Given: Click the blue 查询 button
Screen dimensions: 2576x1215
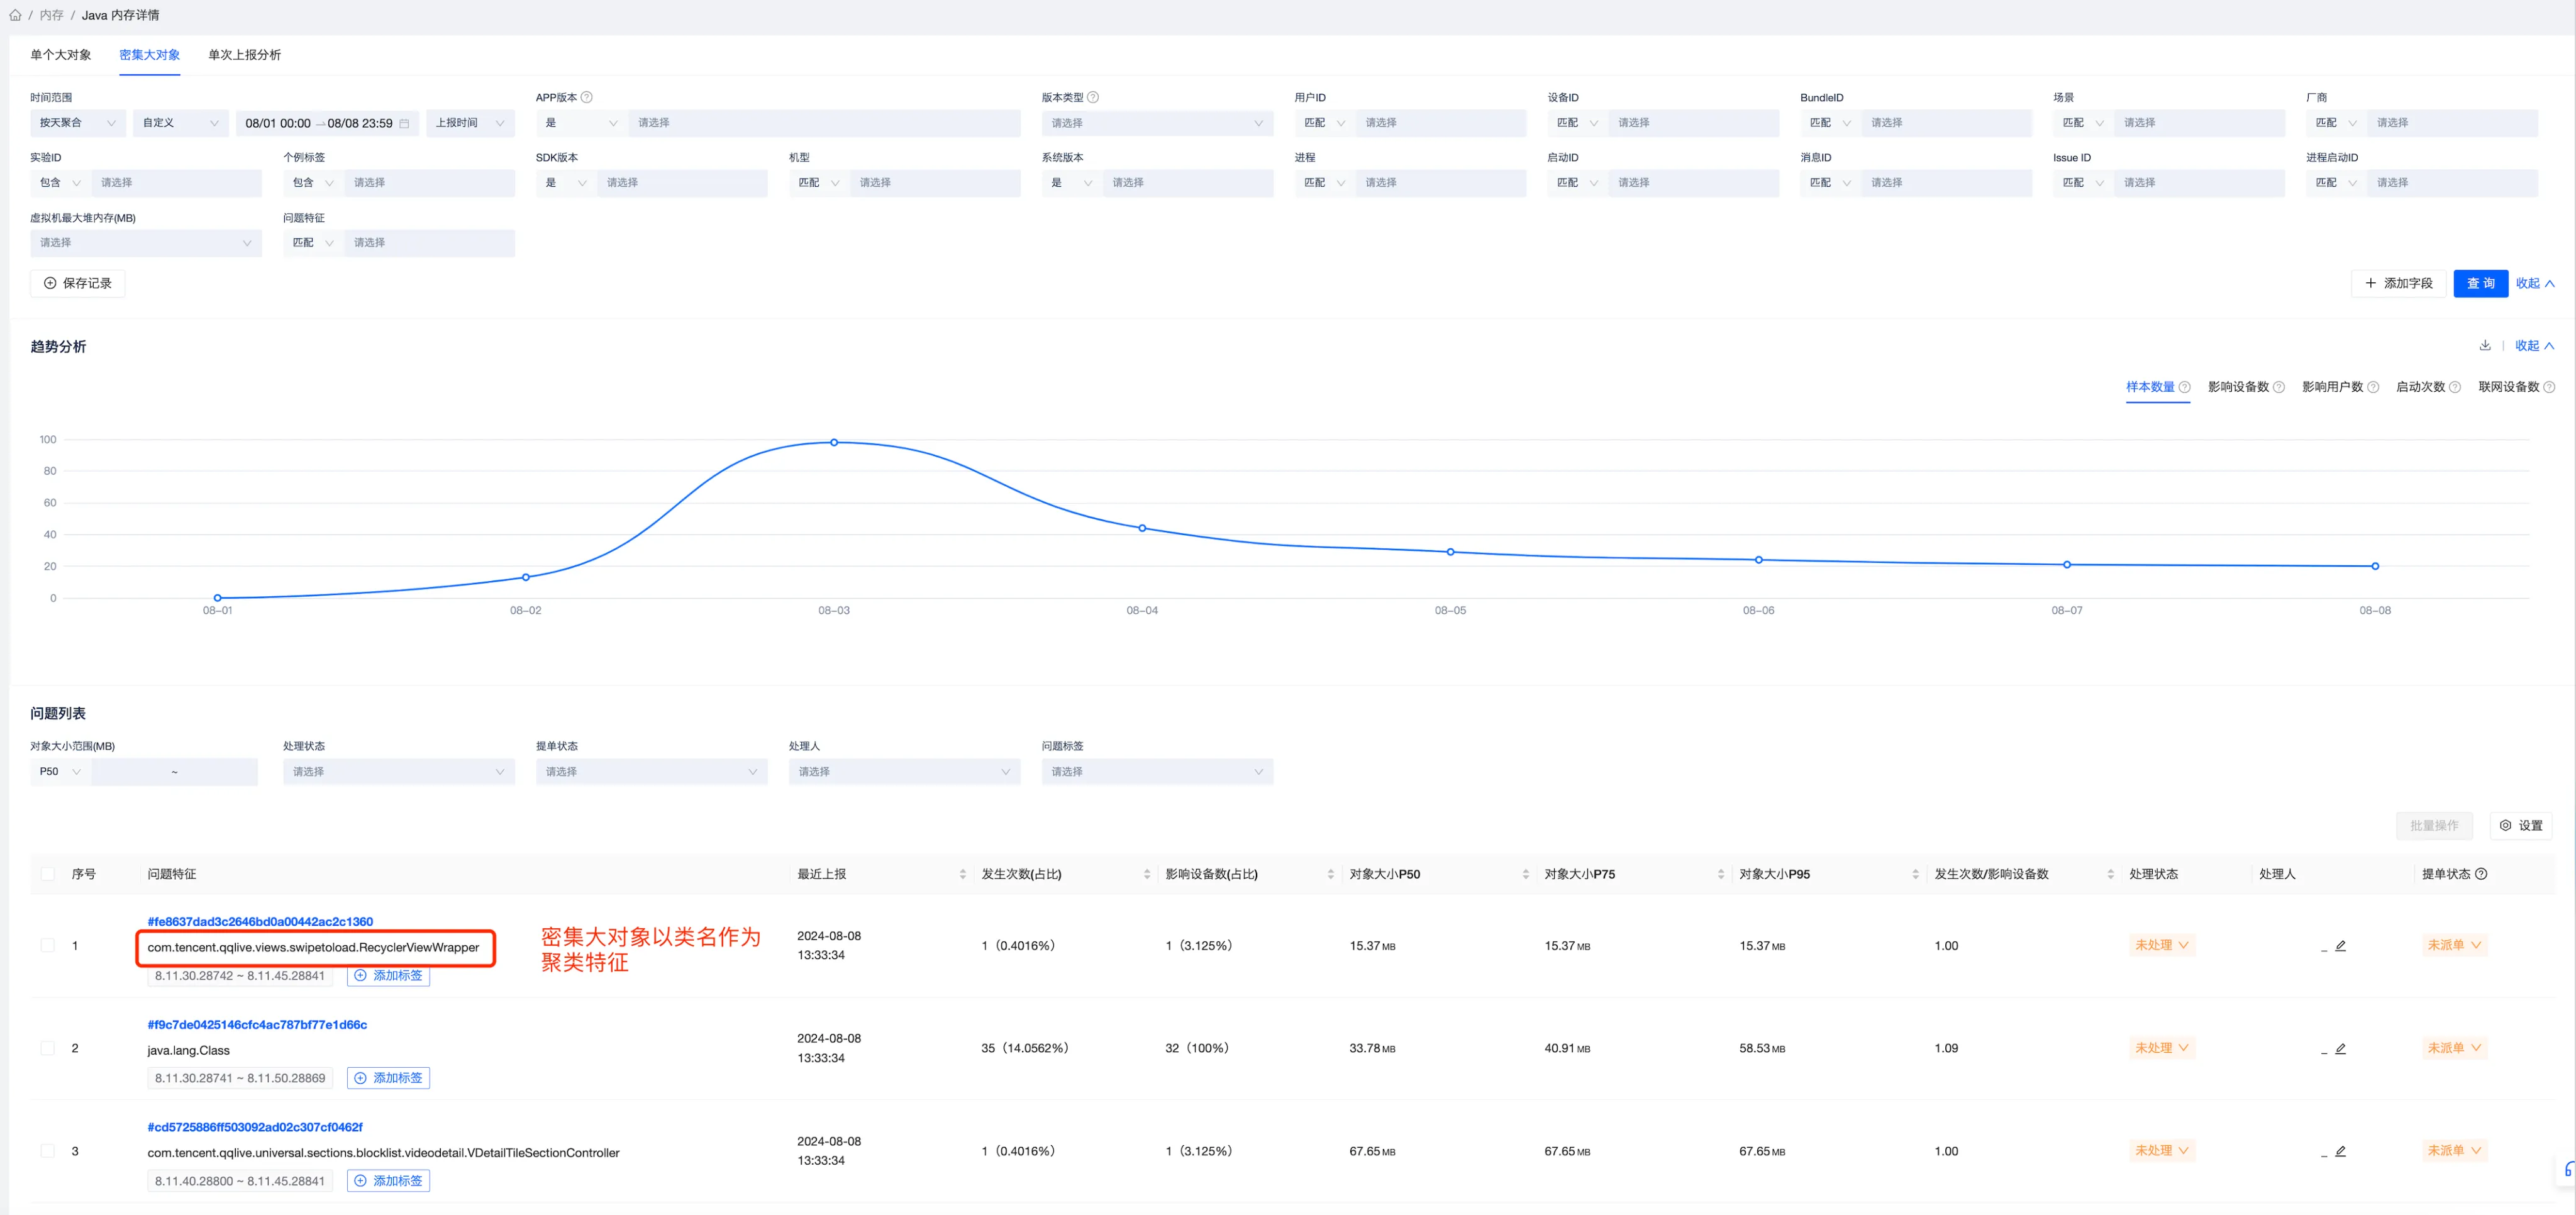Looking at the screenshot, I should pyautogui.click(x=2480, y=283).
